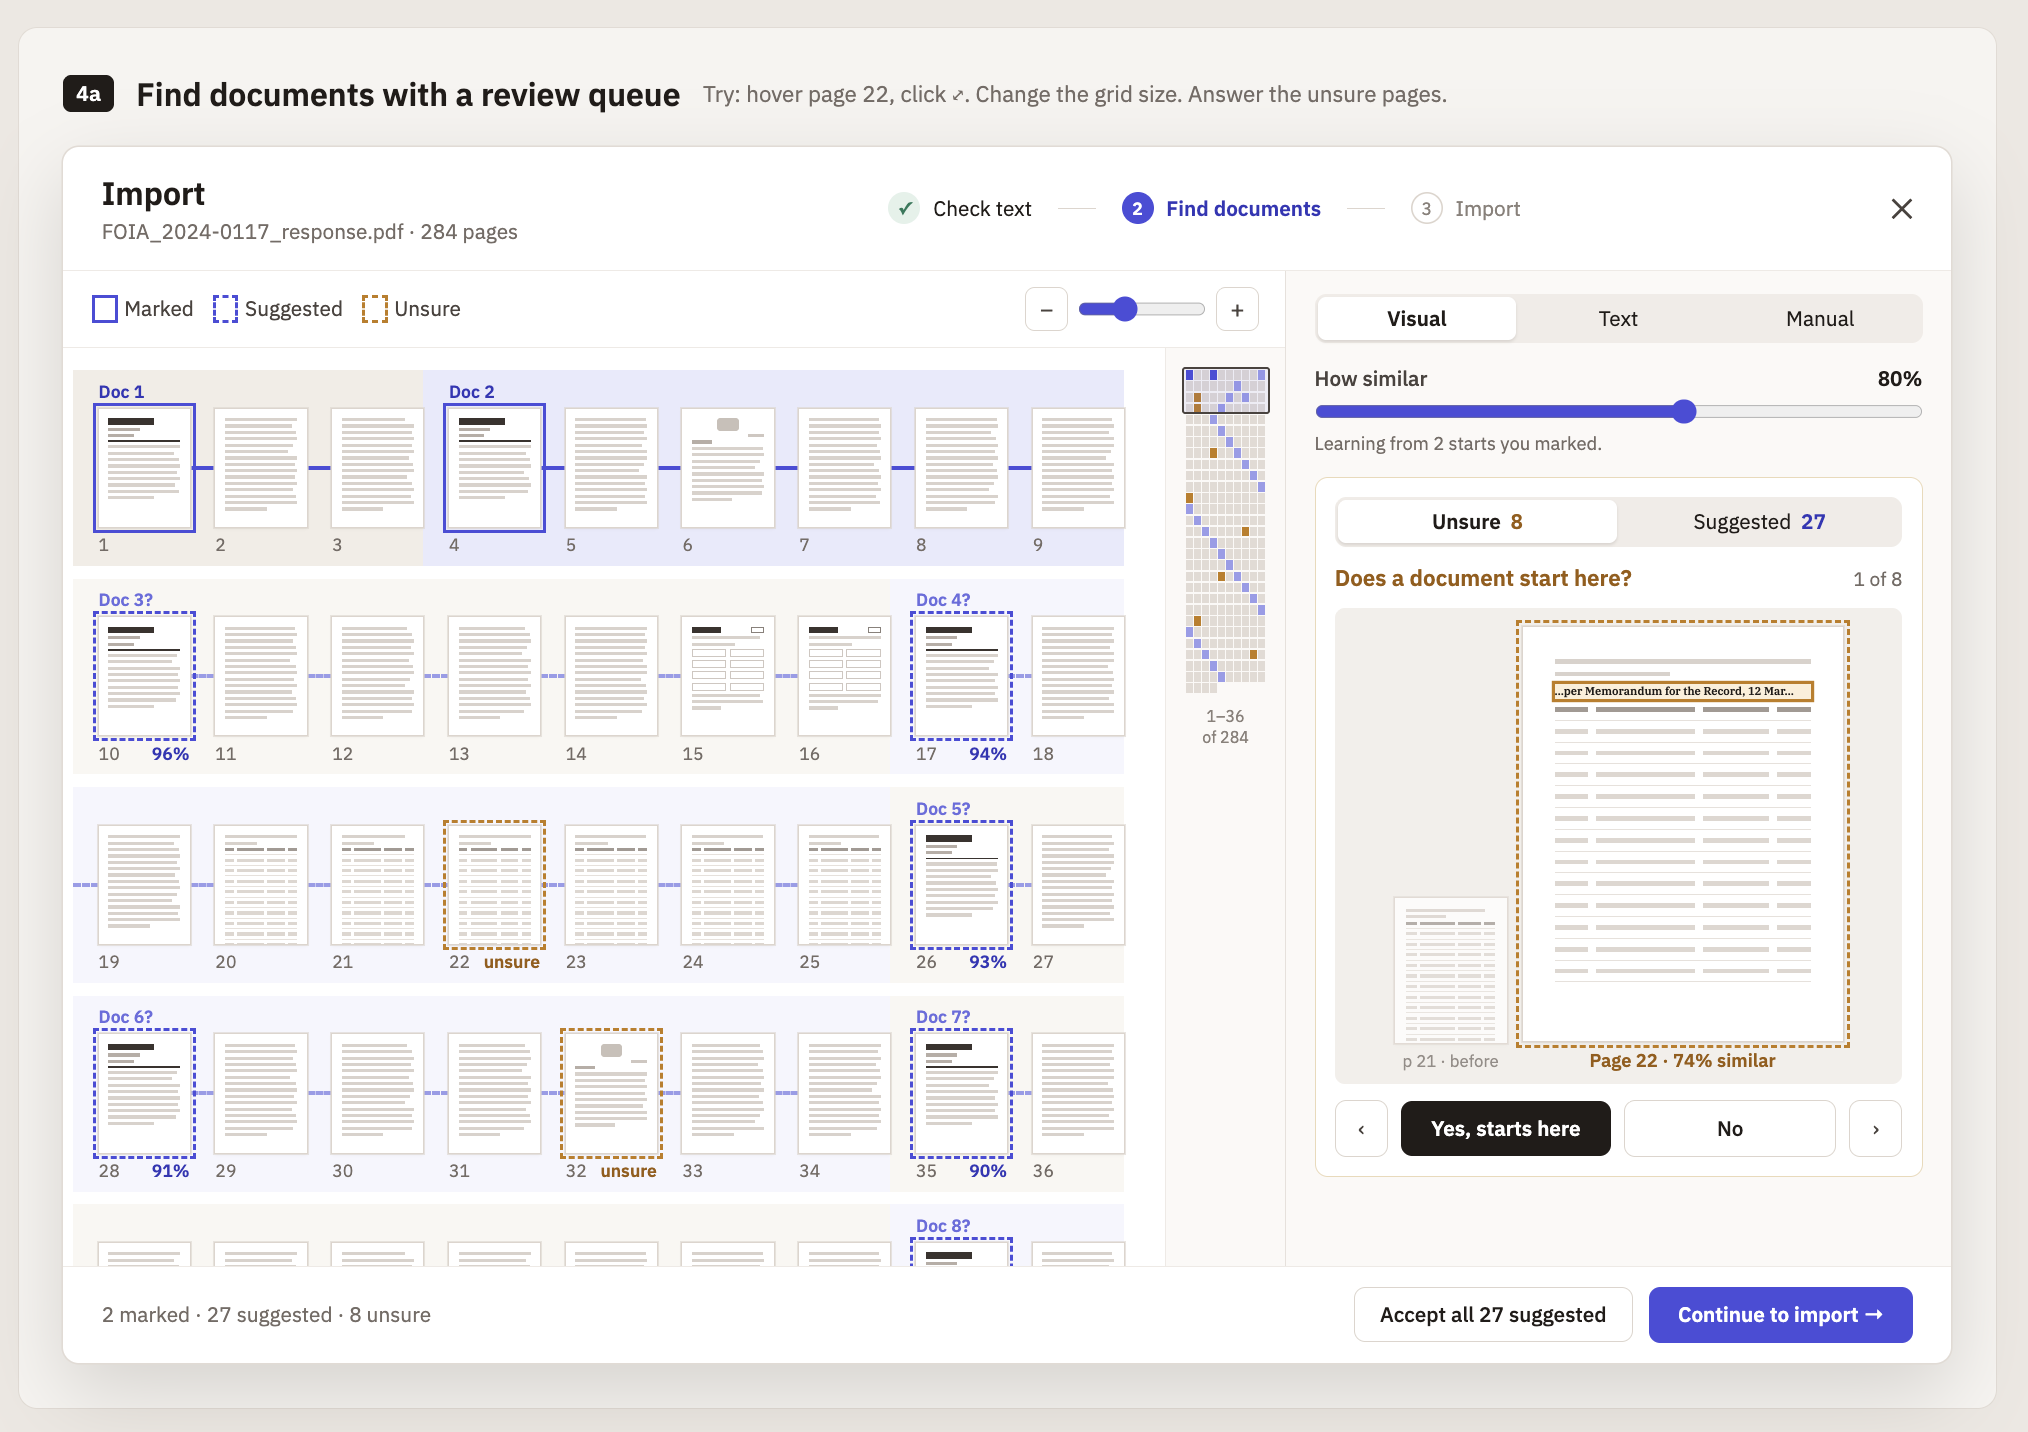Select unsure page 22 thumbnail
The image size is (2028, 1432).
pos(494,885)
